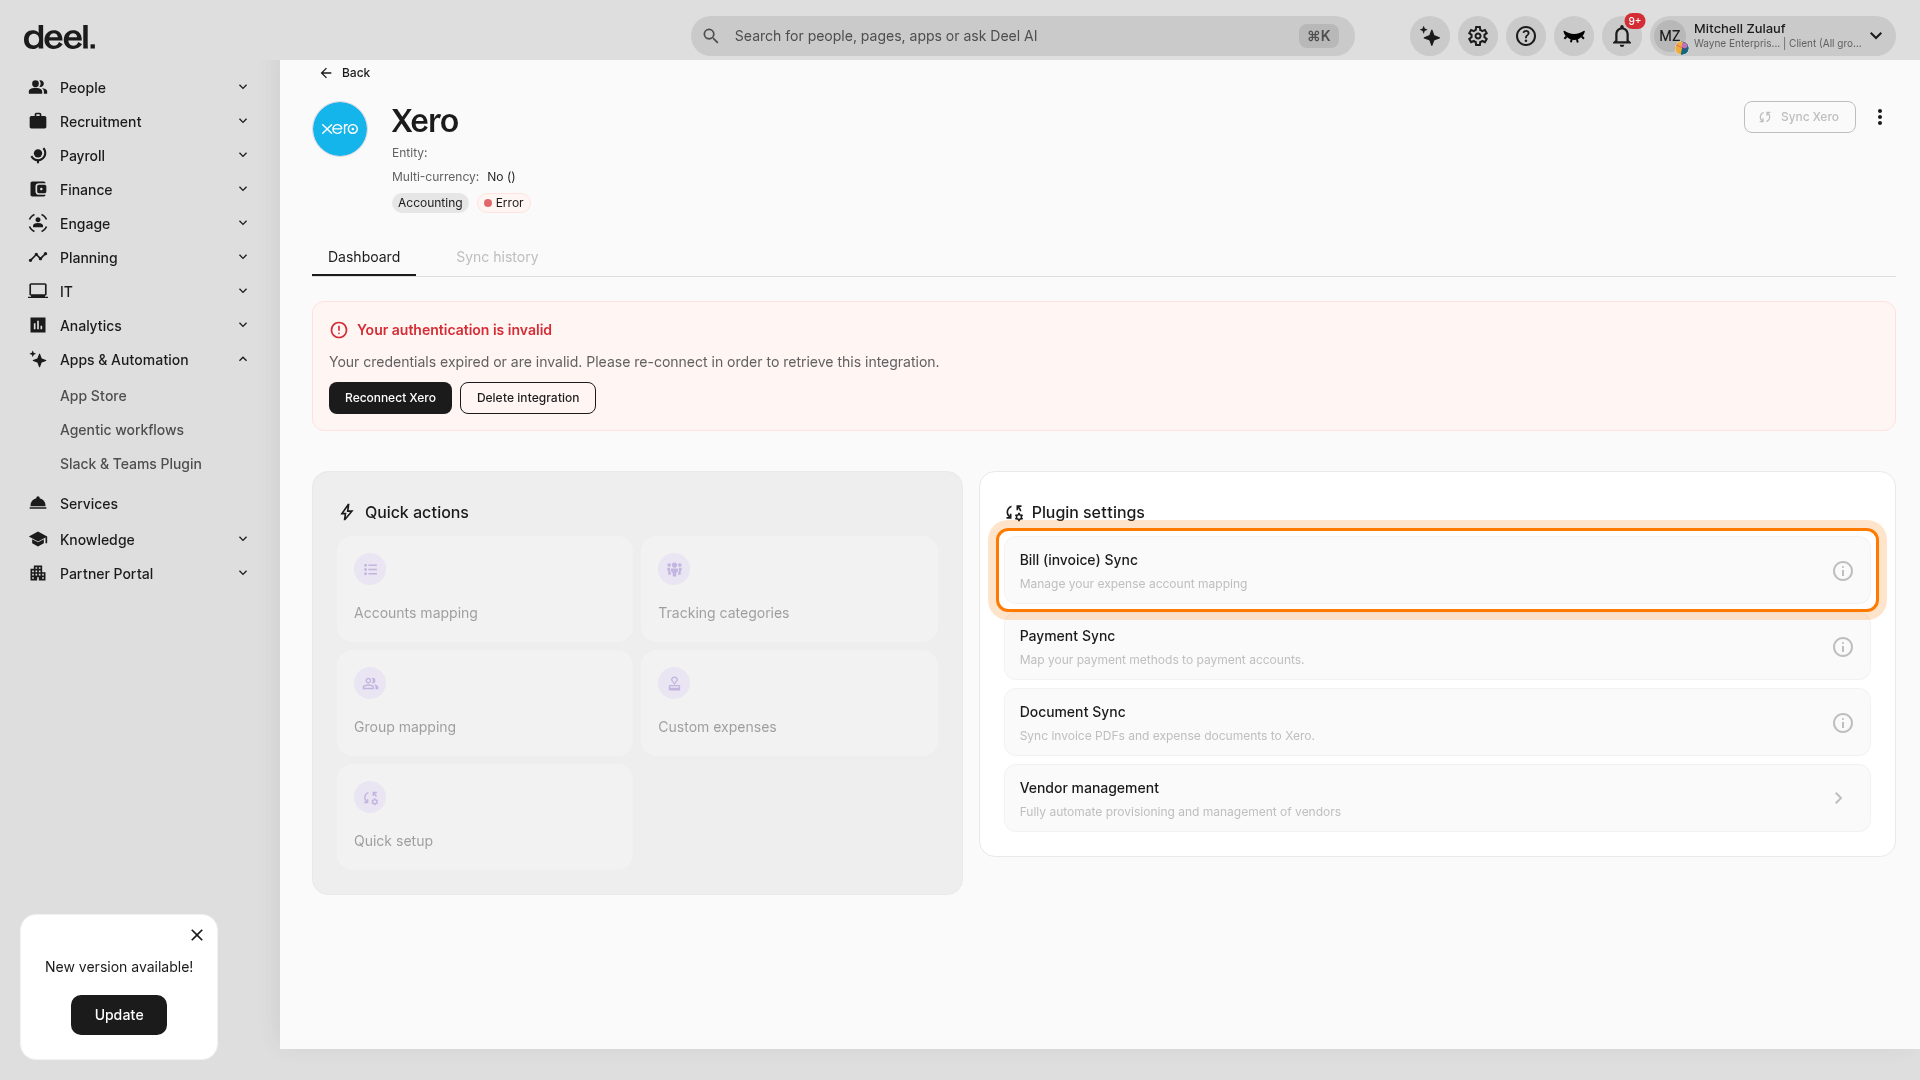Expand the Recruitment menu chevron

coord(243,121)
